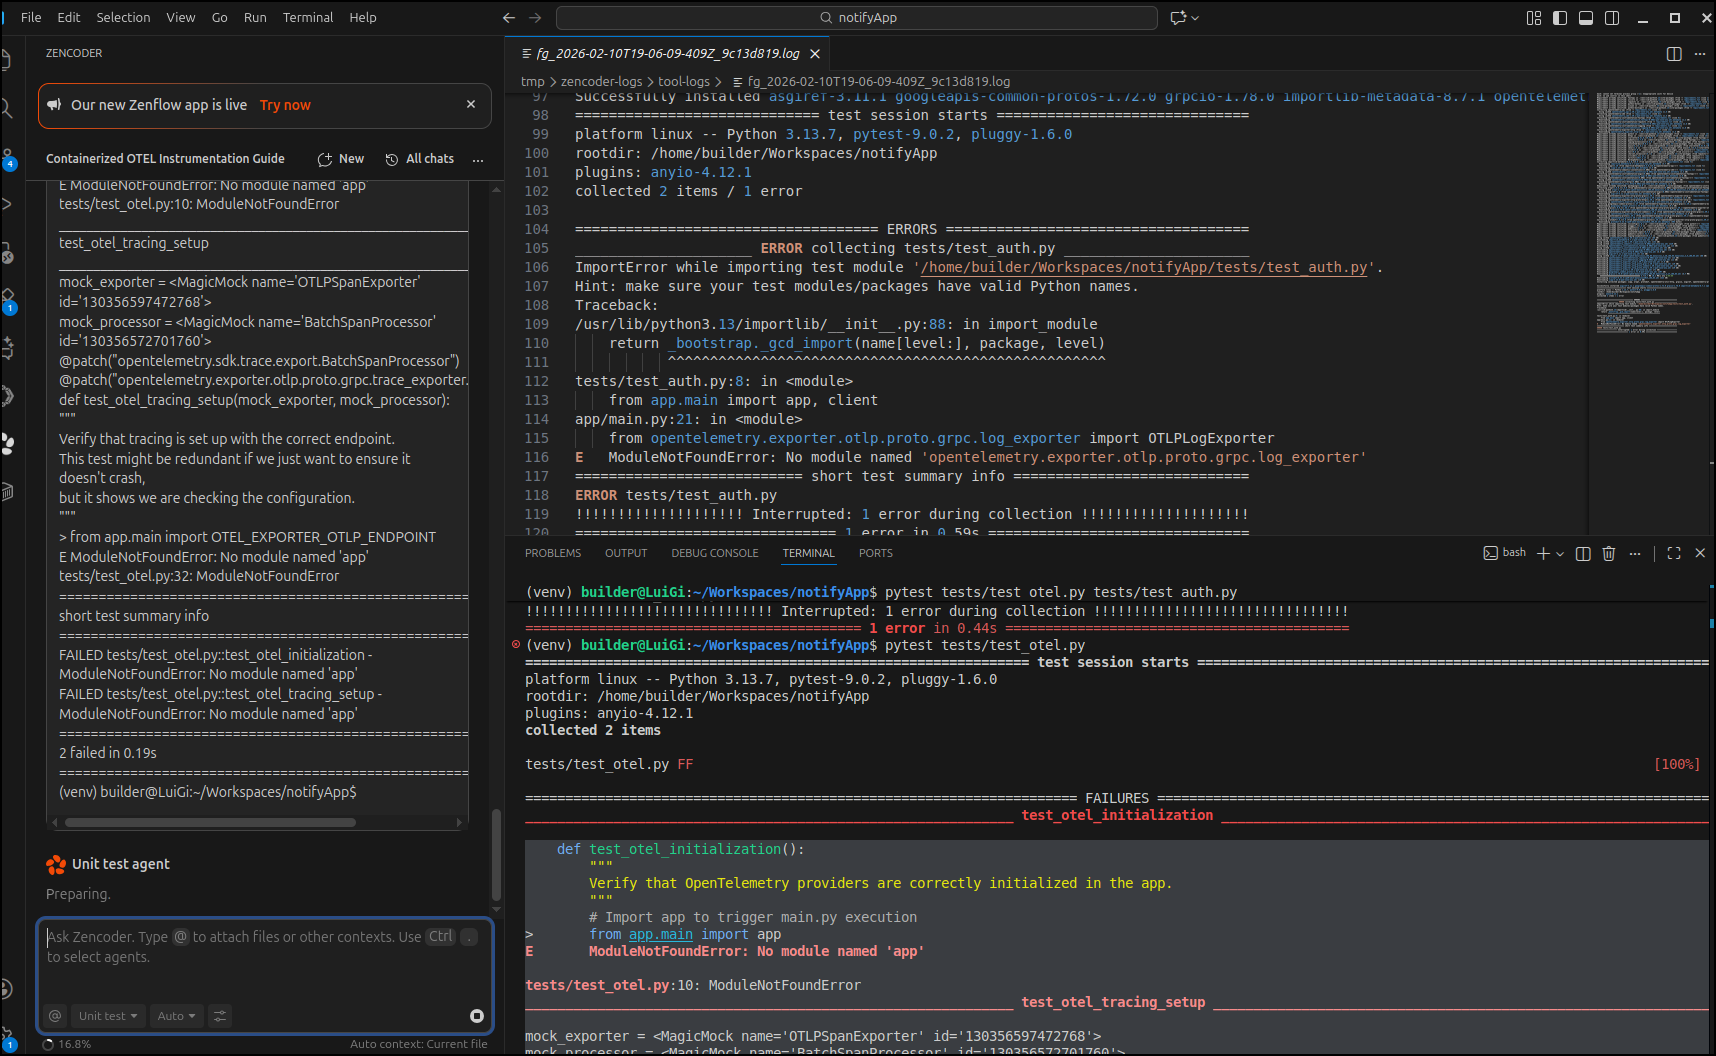1716x1056 pixels.
Task: Click the @ attach context button
Action: coord(55,1016)
